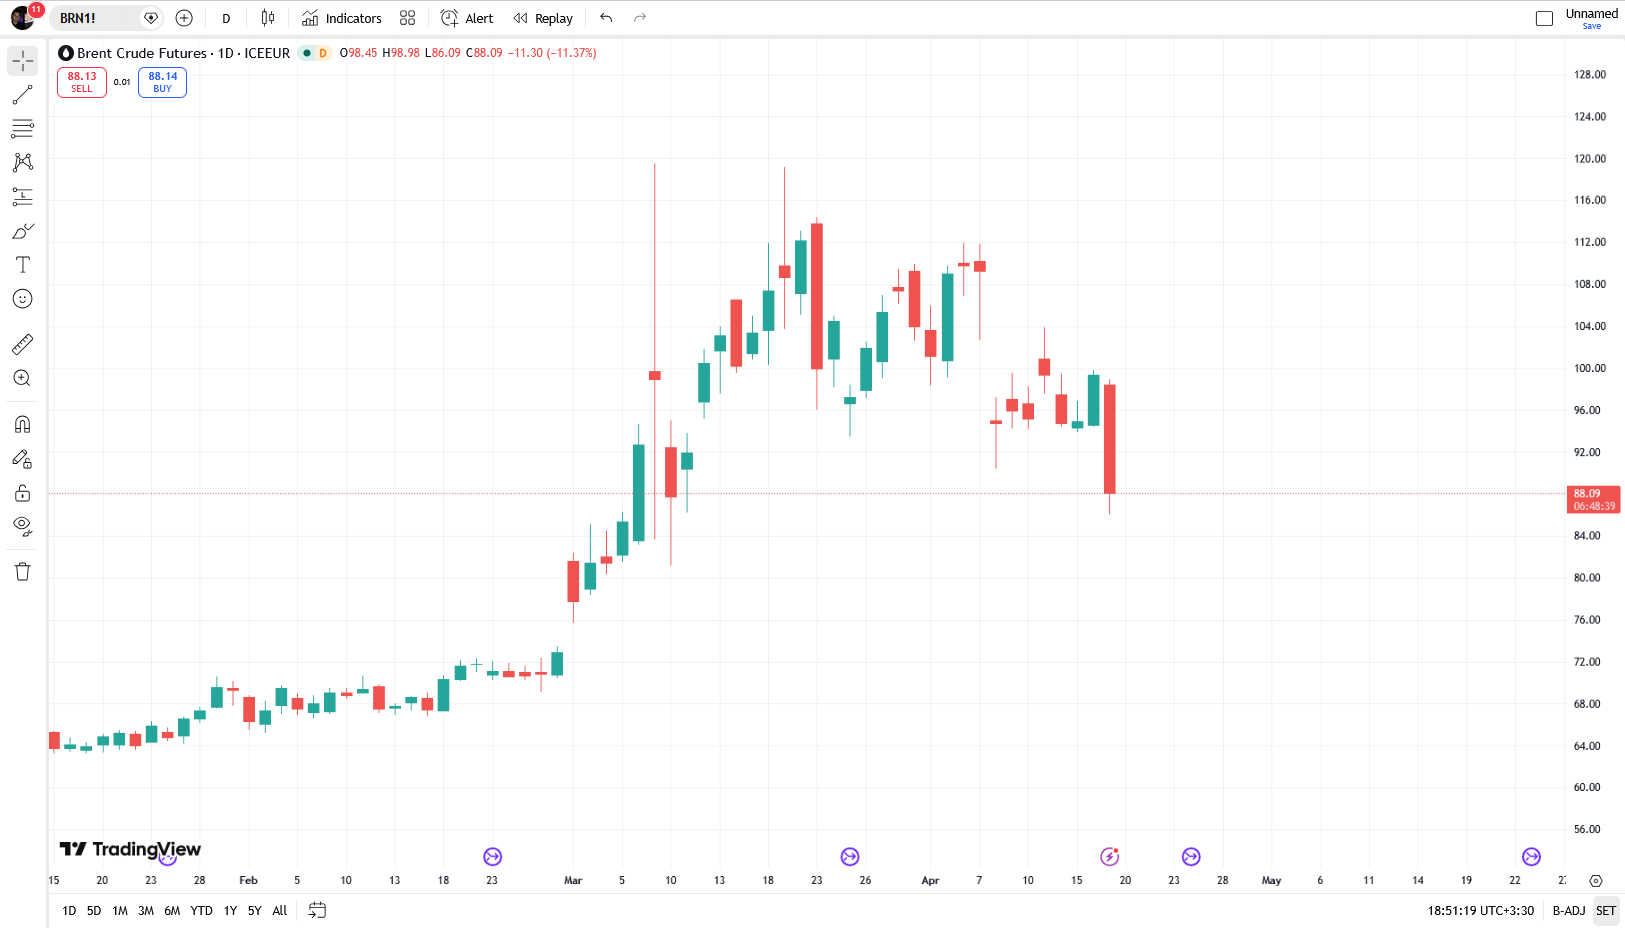Select the YTD time range
This screenshot has height=928, width=1625.
coord(201,911)
